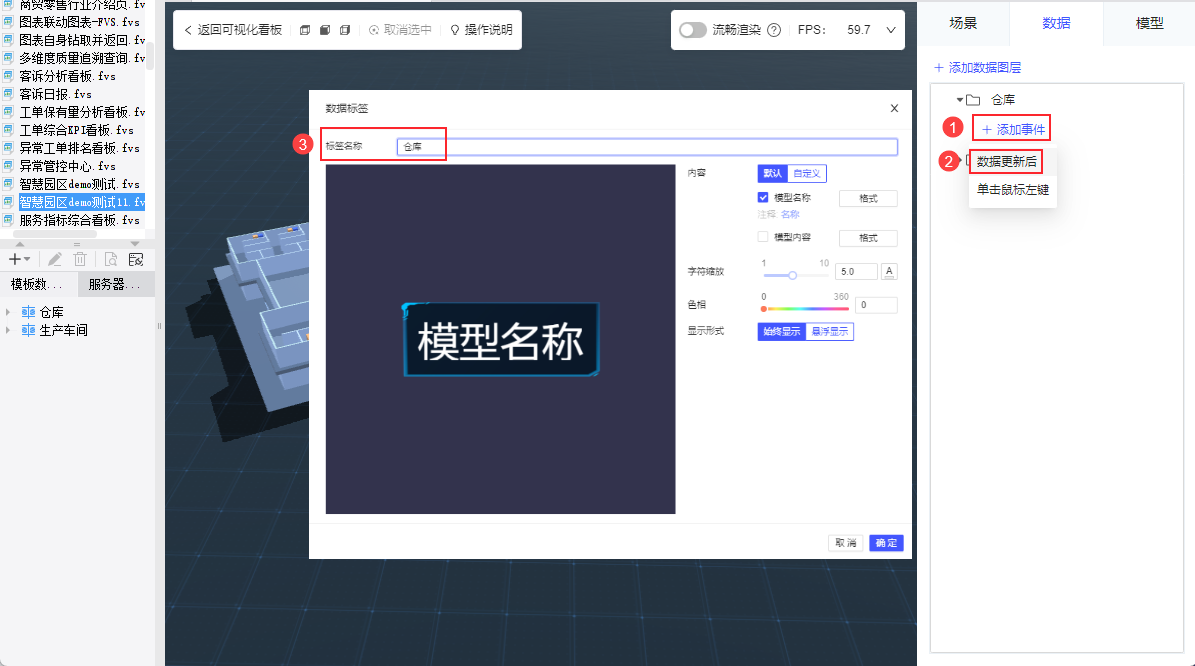This screenshot has height=666, width=1195.
Task: Open the dropdown arrow next to add-dataset plus
Action: [x=27, y=260]
